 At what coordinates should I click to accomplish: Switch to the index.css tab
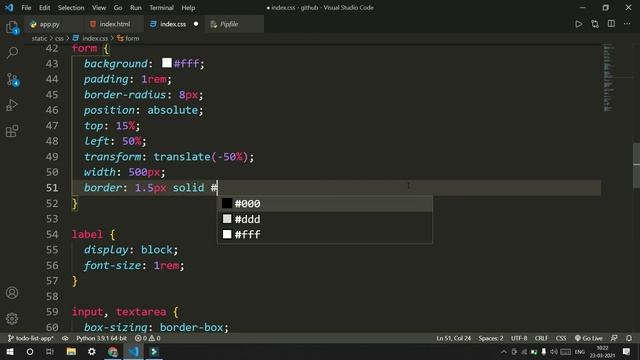pos(173,24)
